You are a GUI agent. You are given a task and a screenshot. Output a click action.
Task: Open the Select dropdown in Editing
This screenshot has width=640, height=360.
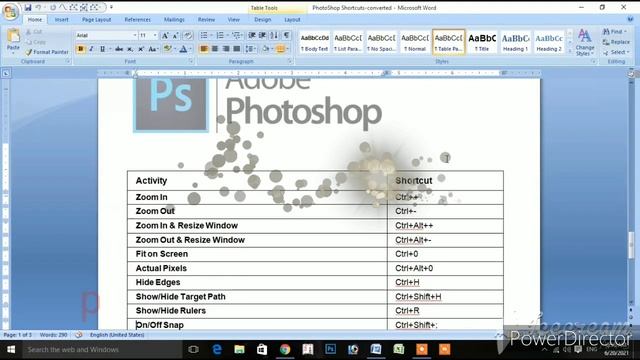click(x=616, y=52)
